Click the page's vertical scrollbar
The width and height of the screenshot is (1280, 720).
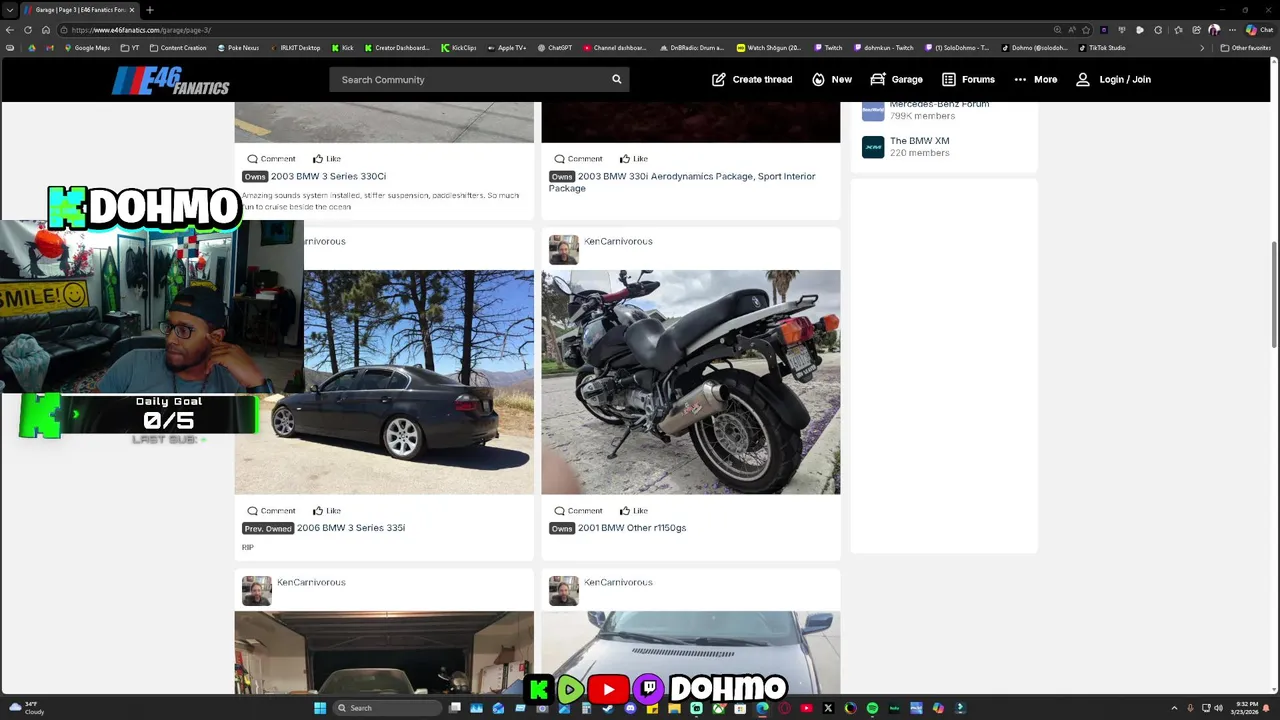coord(1274,295)
